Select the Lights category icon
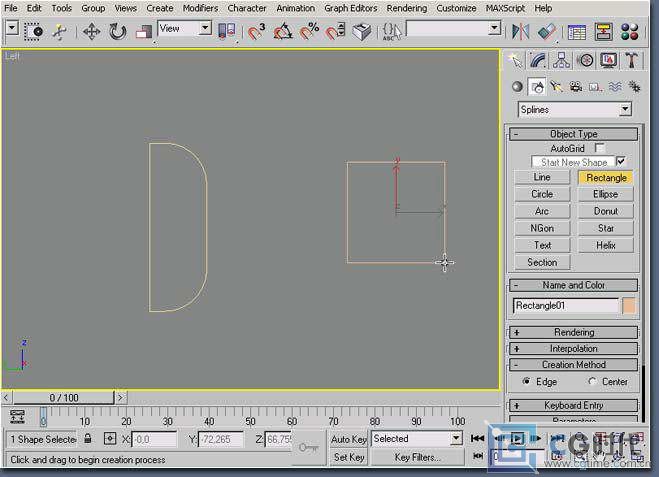The image size is (659, 477). [x=556, y=87]
